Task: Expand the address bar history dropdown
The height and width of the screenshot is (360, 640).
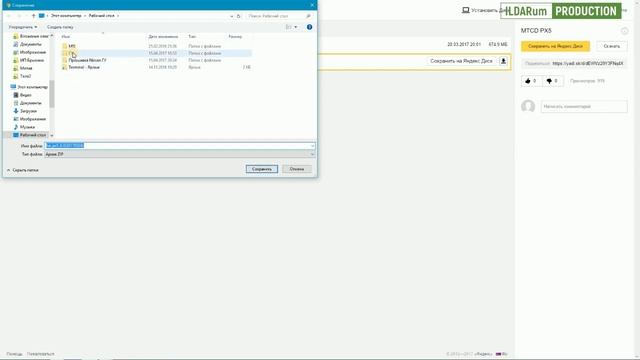Action: point(231,16)
